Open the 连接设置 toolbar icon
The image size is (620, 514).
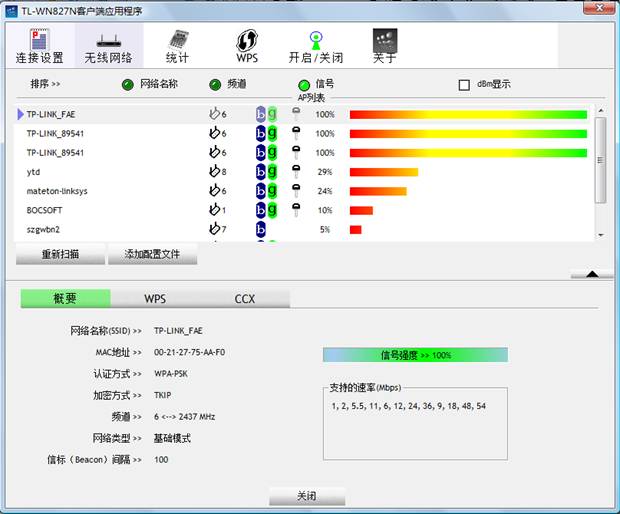(x=39, y=45)
